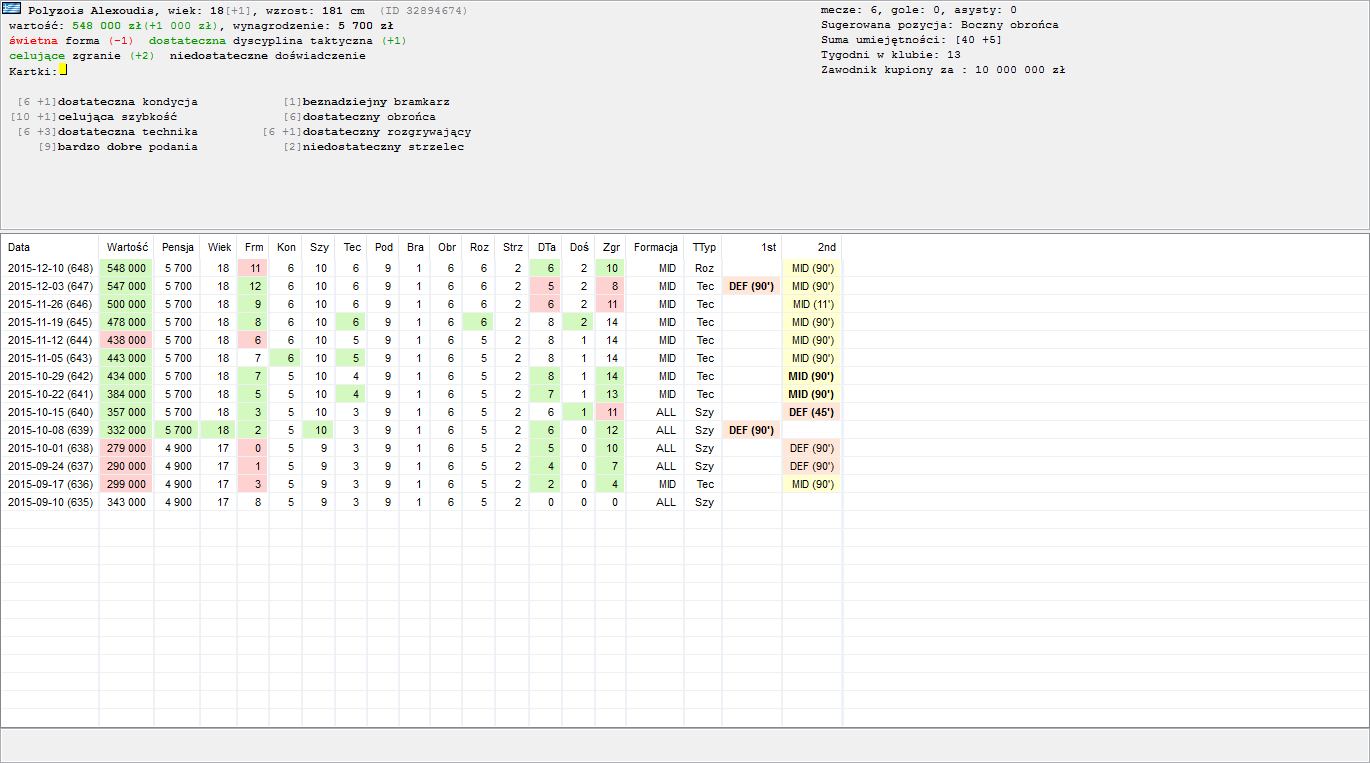Viewport: 1370px width, 763px height.
Task: Click the 2nd column header
Action: click(826, 247)
